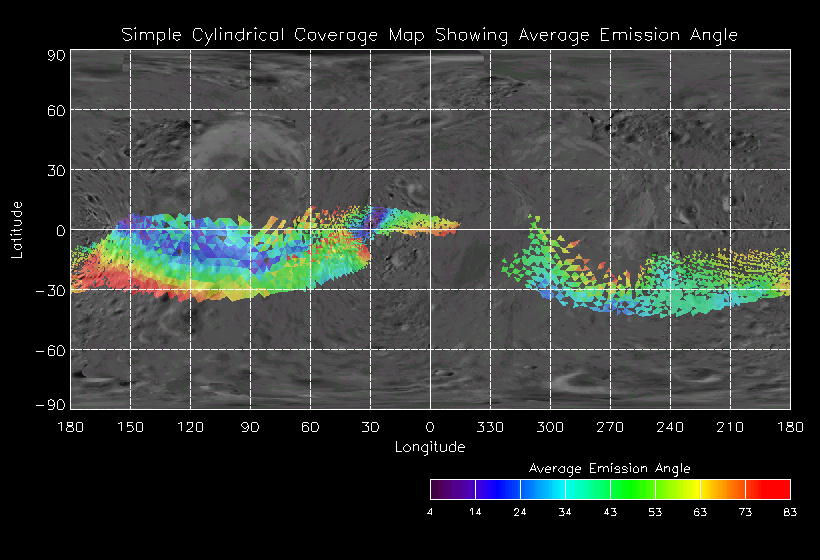Click the '43' legend value label
820x560 pixels.
point(610,512)
